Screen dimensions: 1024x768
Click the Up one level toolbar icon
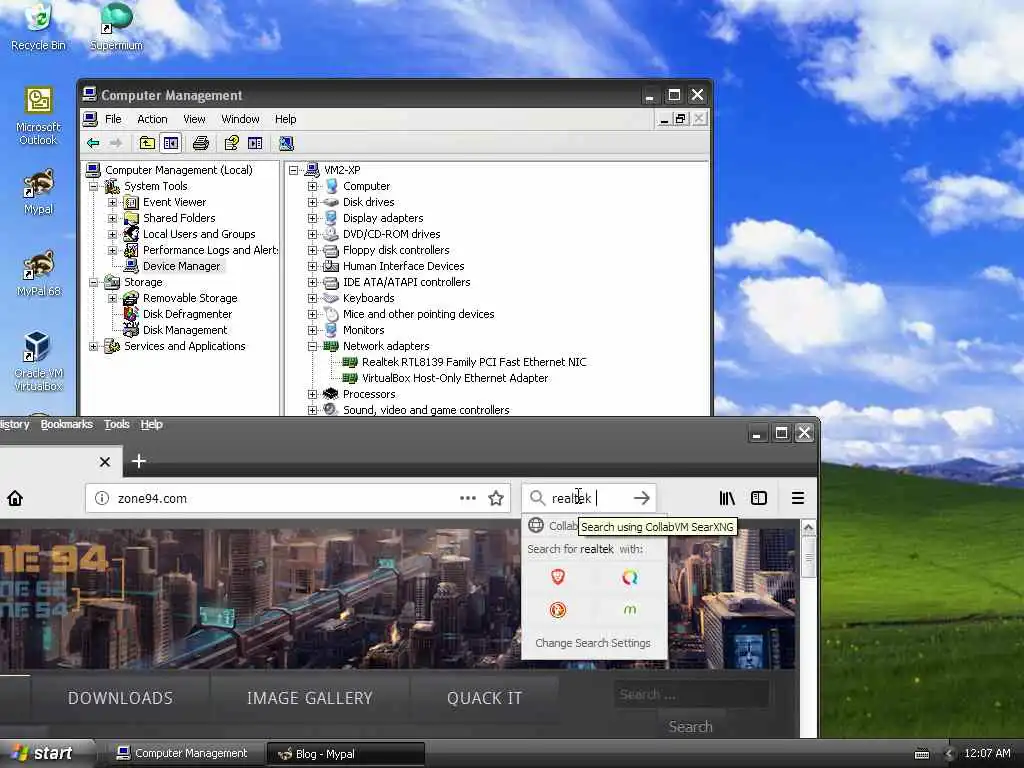click(x=148, y=143)
